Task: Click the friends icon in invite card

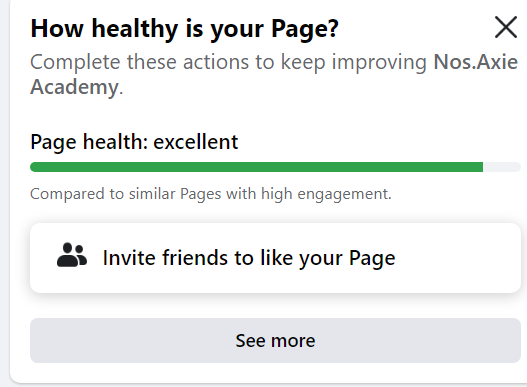Action: pyautogui.click(x=72, y=255)
